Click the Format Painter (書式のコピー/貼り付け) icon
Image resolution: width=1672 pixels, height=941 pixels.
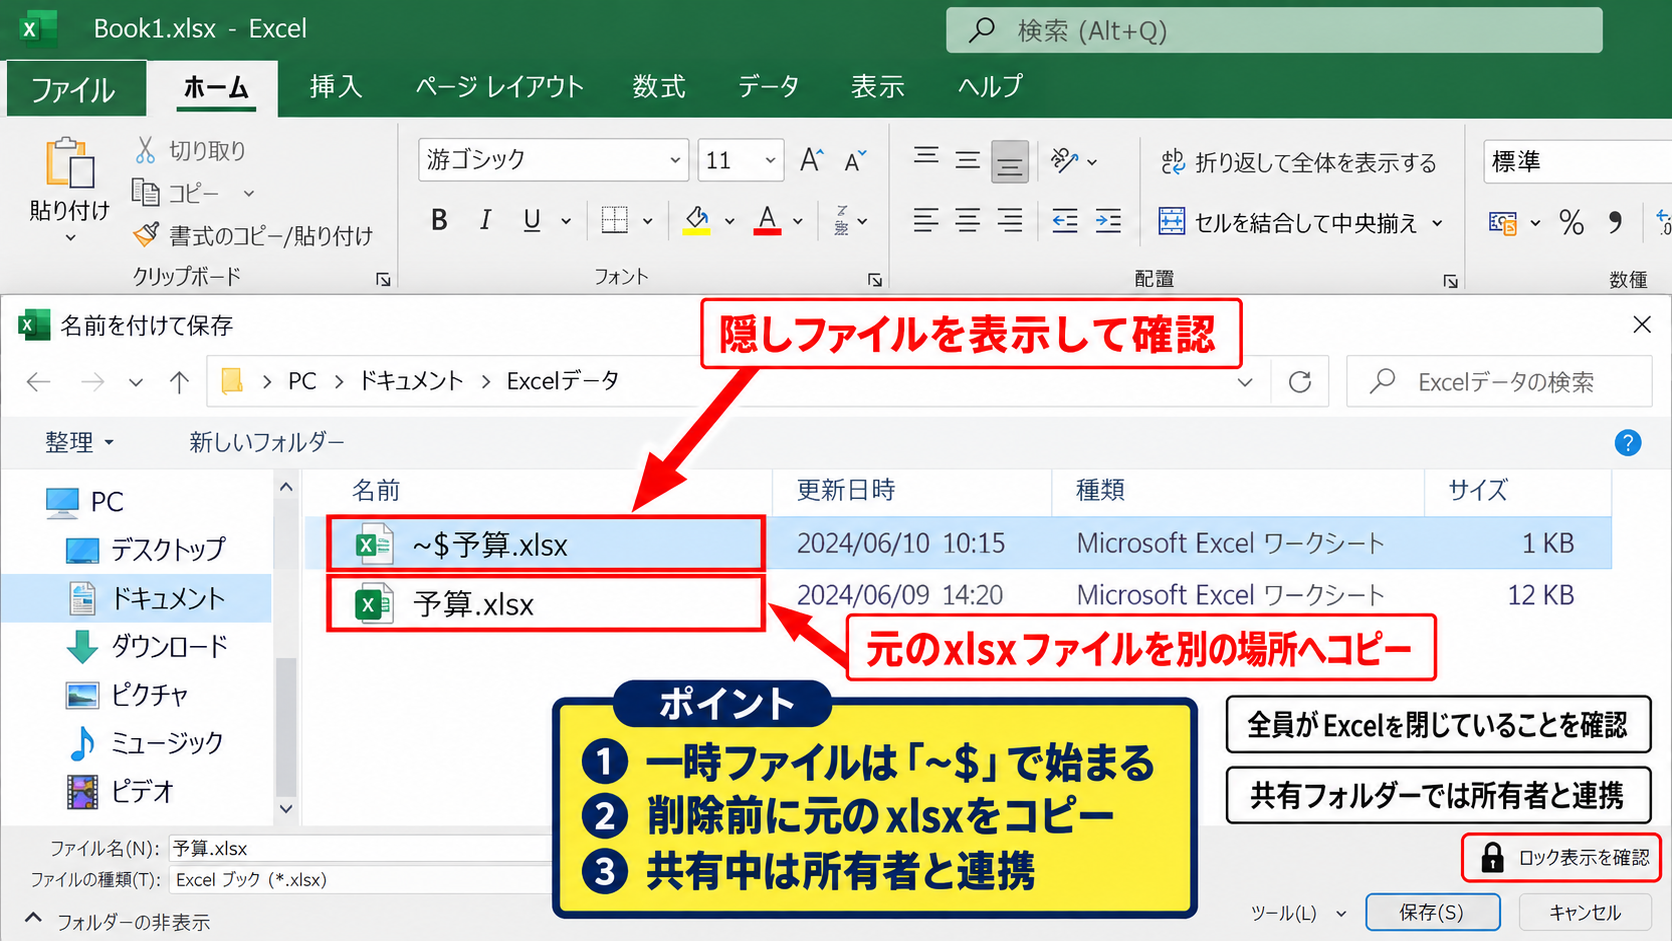(146, 235)
